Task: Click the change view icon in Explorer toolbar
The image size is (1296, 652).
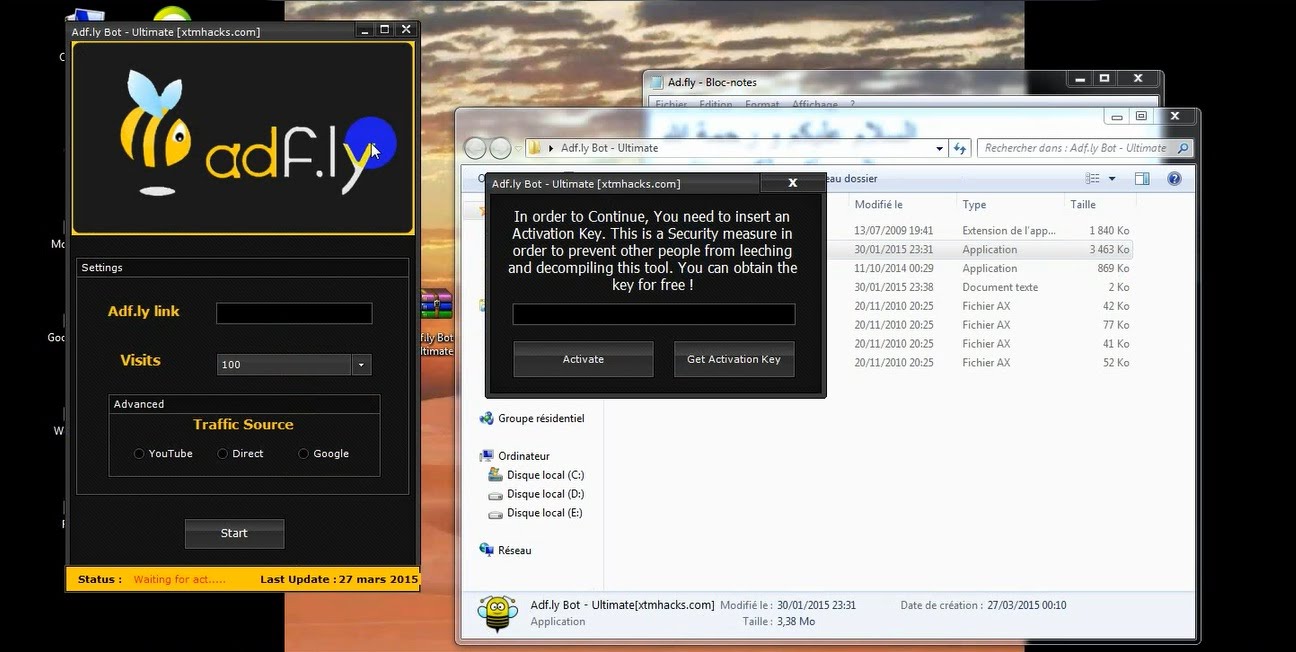Action: click(1093, 179)
